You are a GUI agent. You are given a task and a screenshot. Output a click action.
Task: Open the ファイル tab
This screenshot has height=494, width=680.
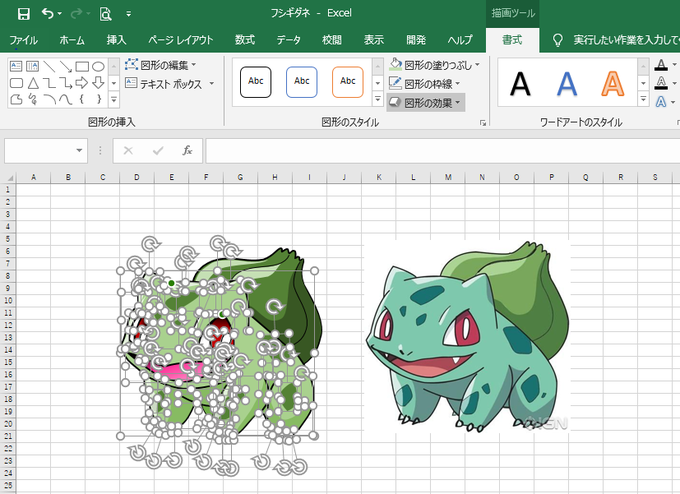[23, 40]
